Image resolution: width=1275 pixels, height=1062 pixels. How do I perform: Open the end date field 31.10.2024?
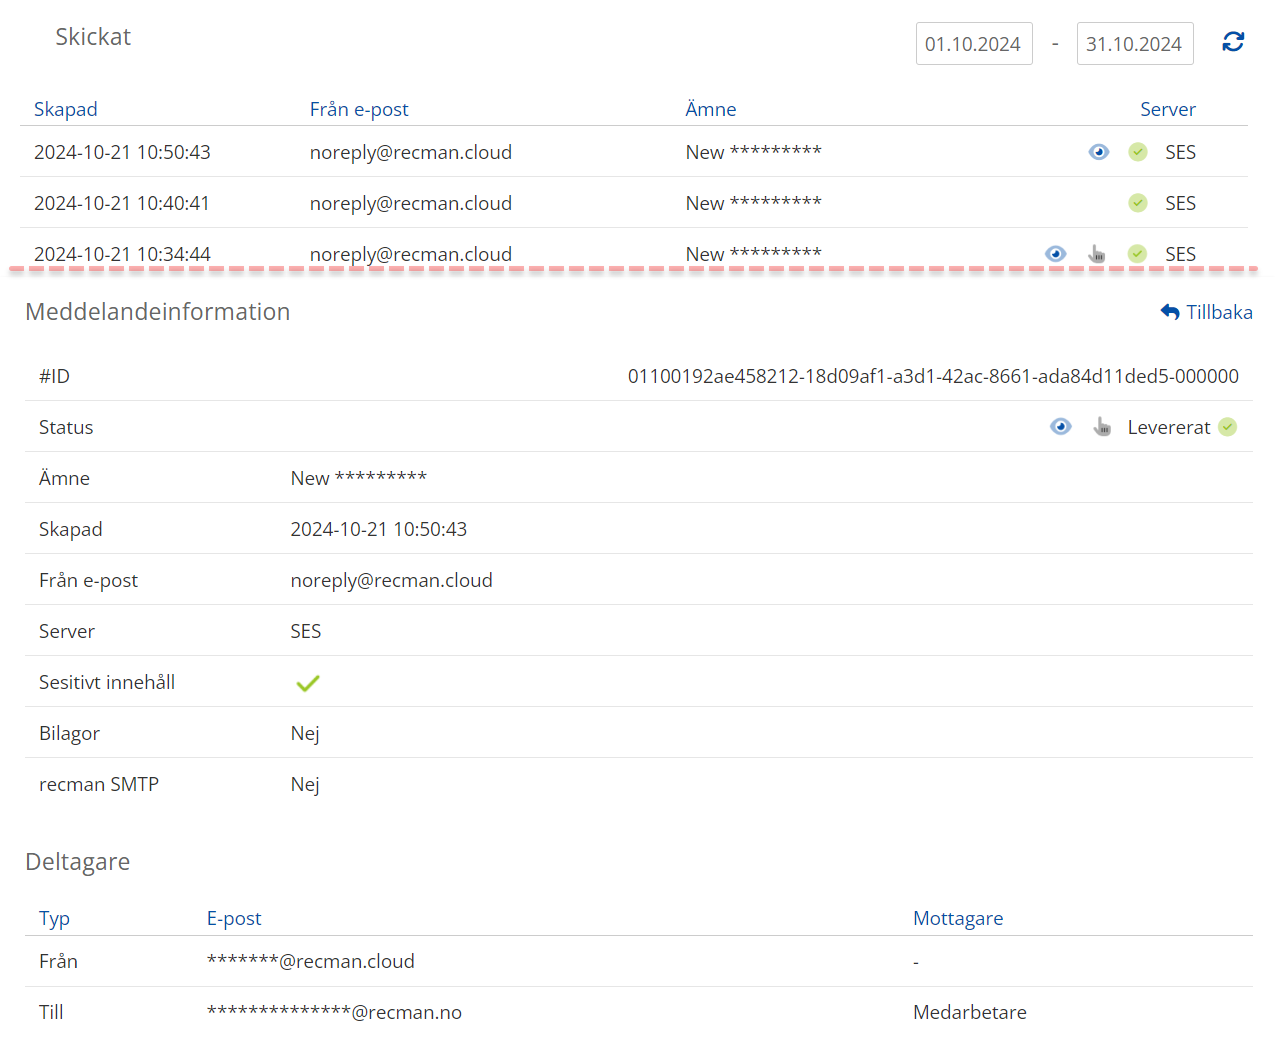tap(1134, 44)
